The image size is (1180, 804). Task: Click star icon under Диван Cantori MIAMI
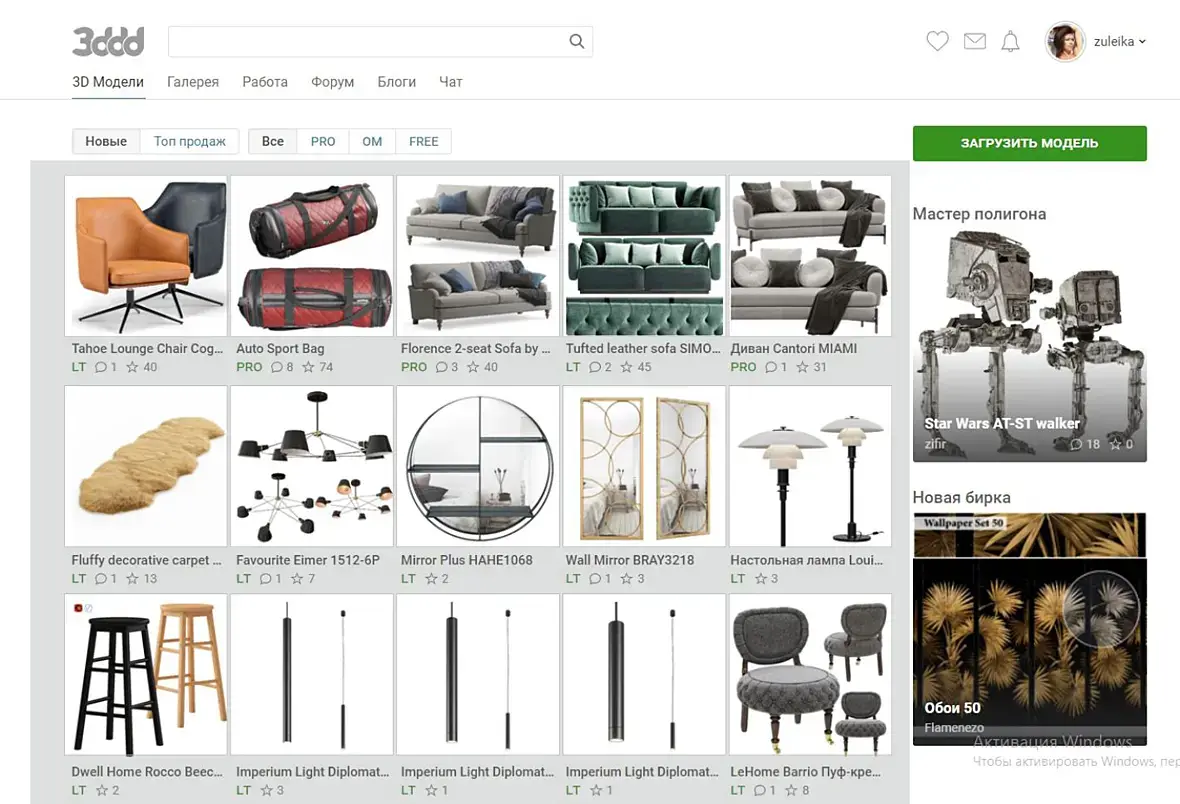[x=802, y=367]
